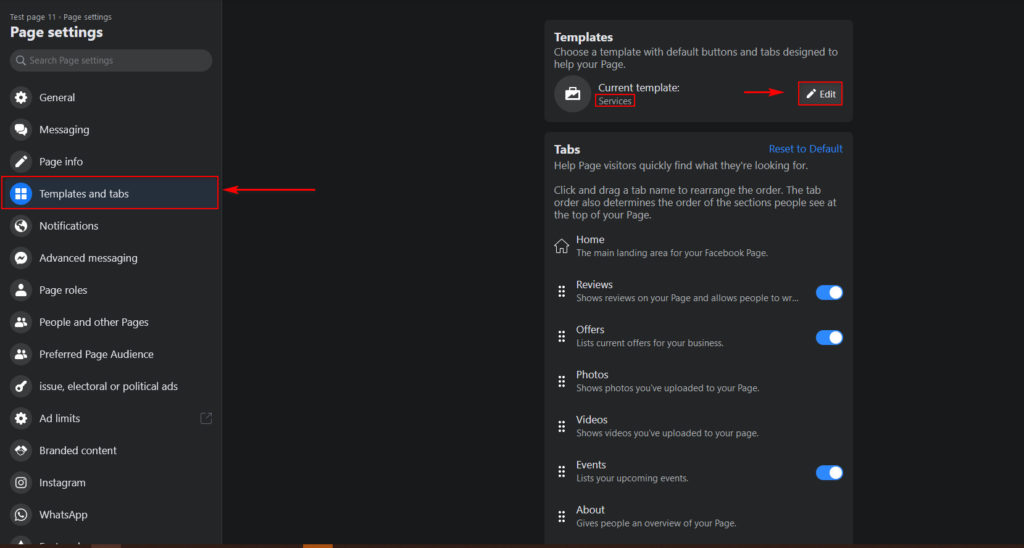Click the Reviews tab label

[x=594, y=285]
